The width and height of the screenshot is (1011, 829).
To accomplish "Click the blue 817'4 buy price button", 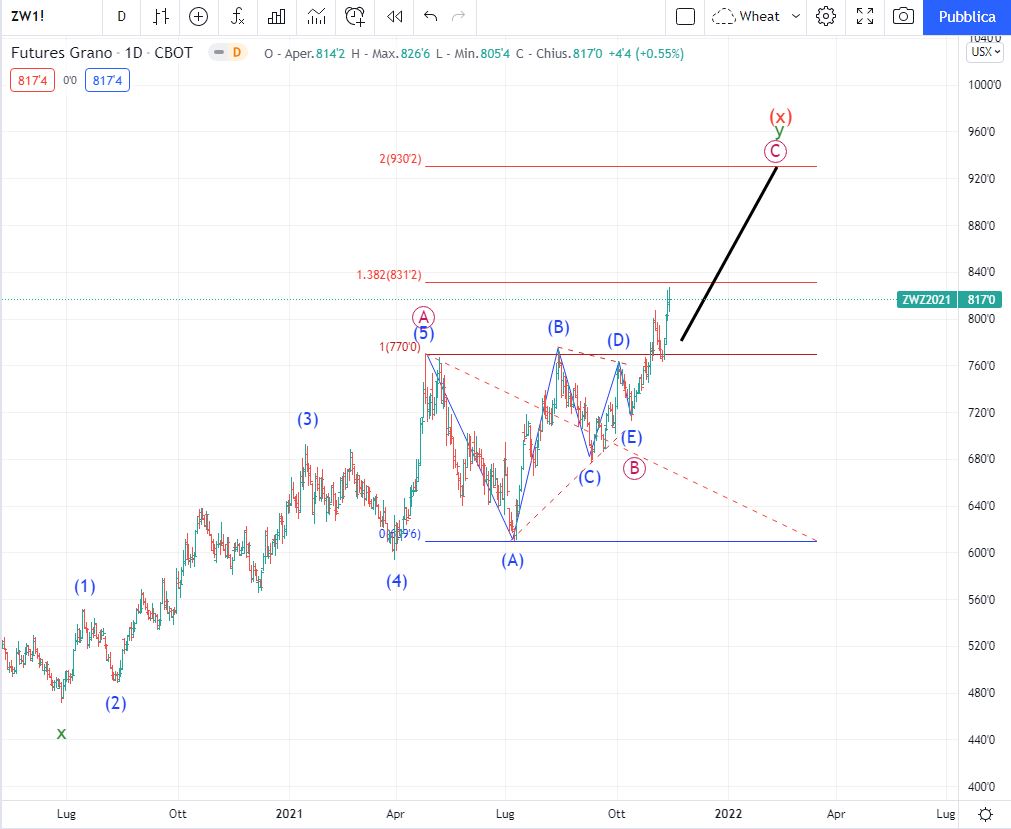I will click(107, 81).
